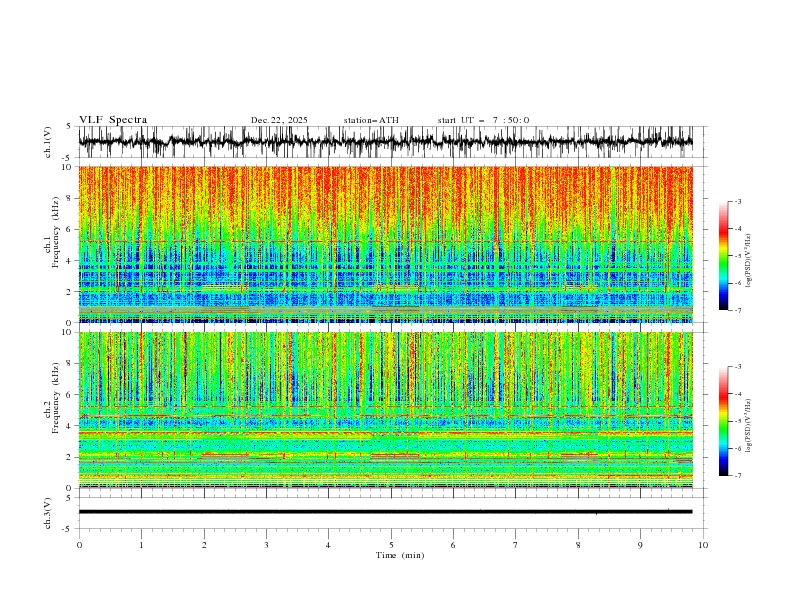
Task: Select the date 'Dec. 22, 2025'
Action: coord(279,120)
